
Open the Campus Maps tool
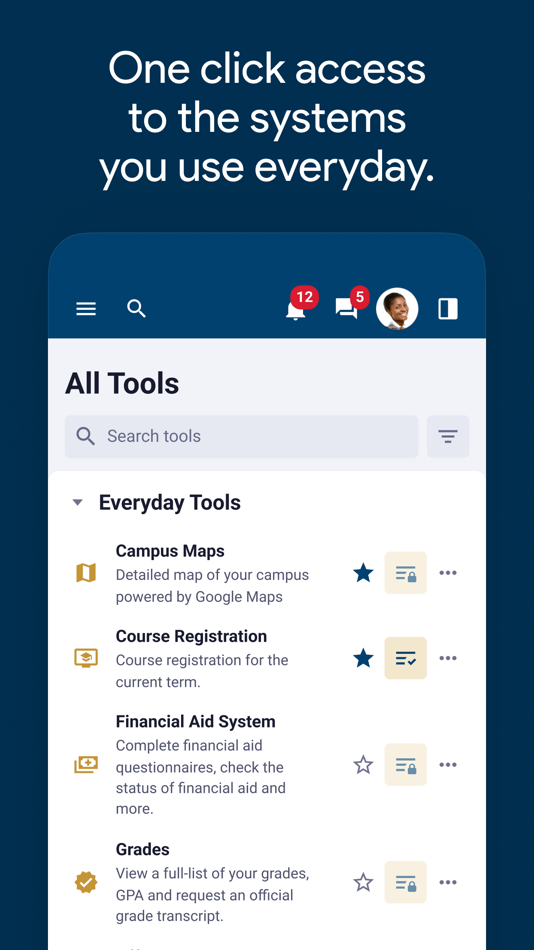170,551
